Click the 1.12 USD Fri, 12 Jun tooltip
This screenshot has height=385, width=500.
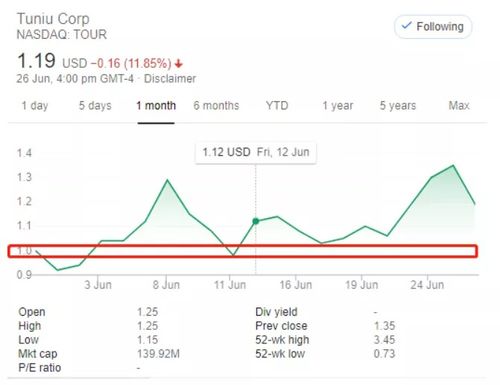pyautogui.click(x=256, y=153)
